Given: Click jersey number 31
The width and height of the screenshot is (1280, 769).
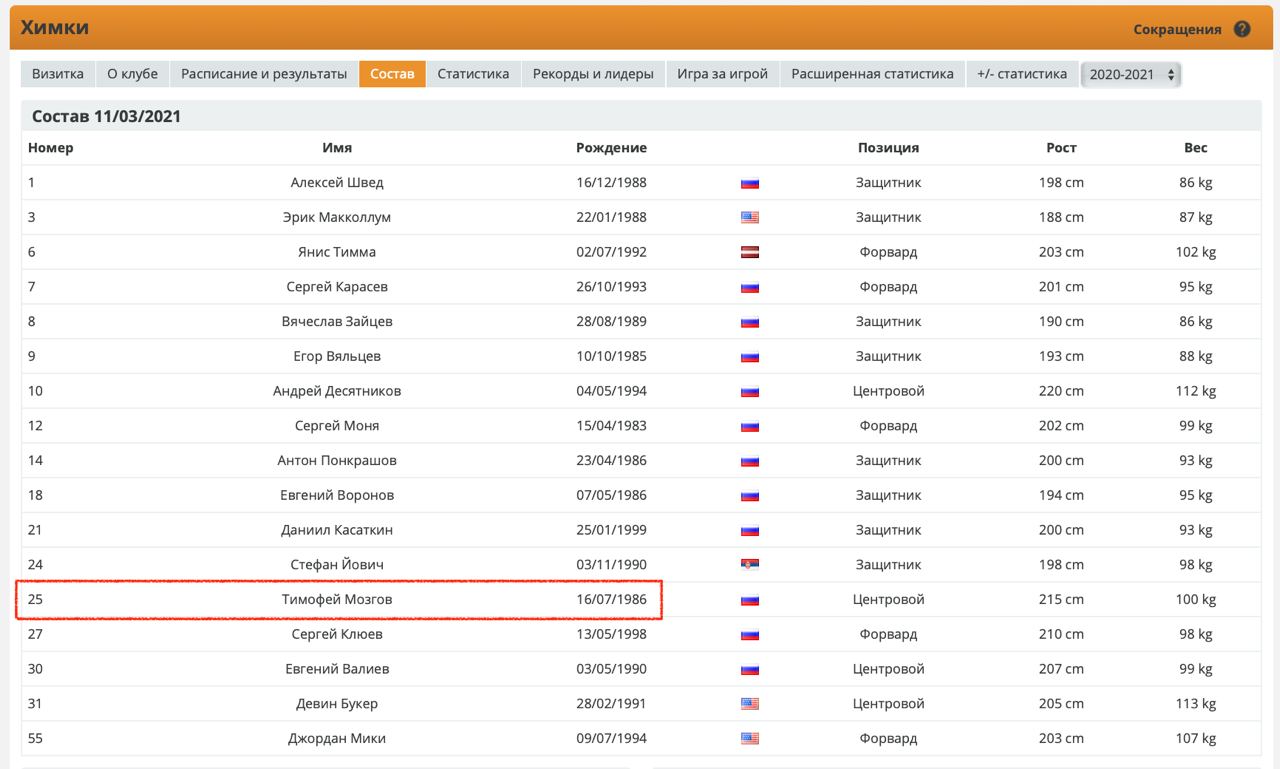Looking at the screenshot, I should [x=35, y=703].
